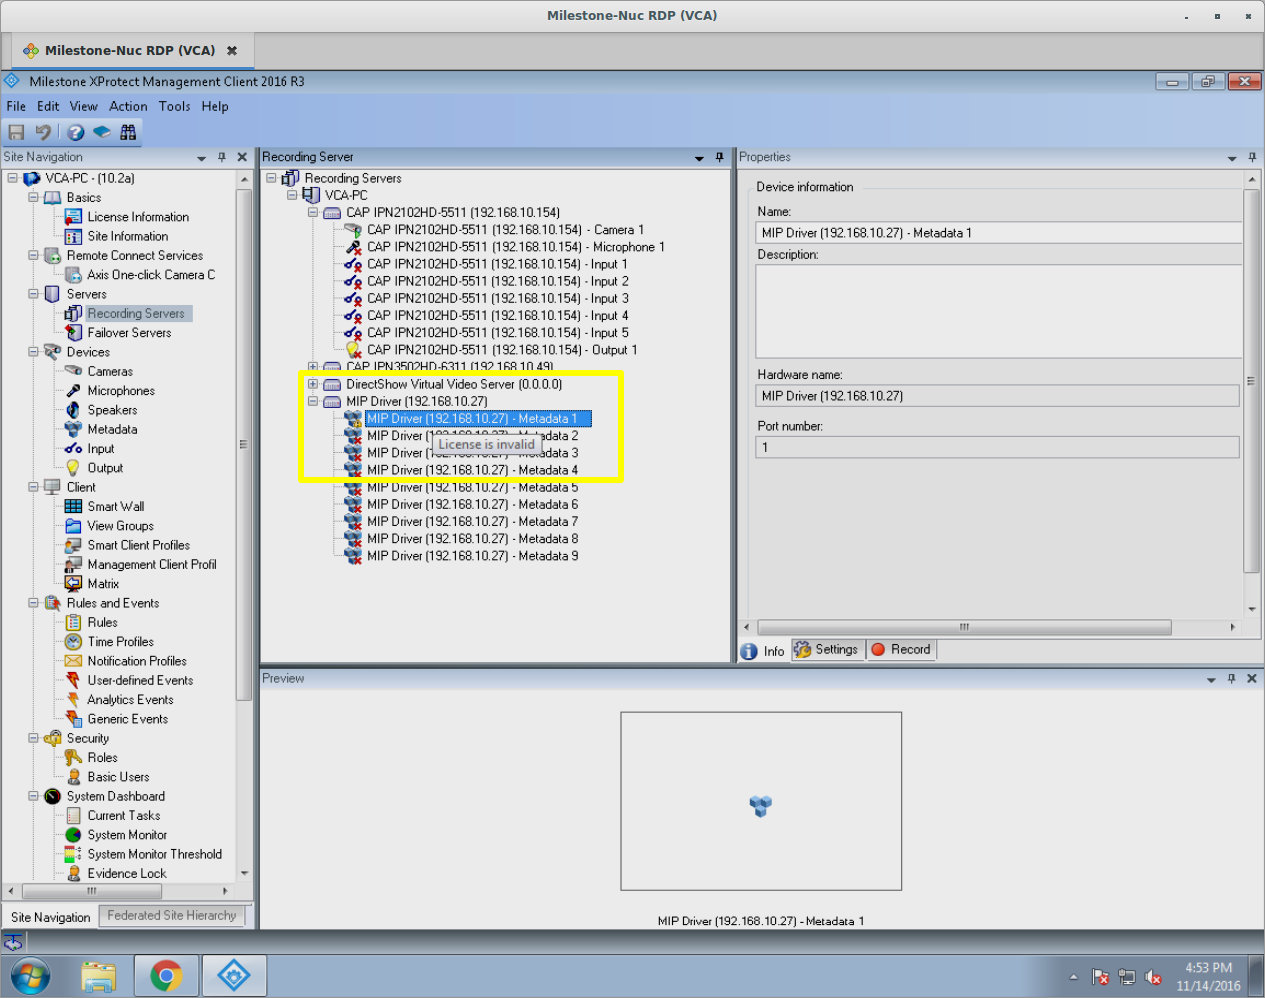Image resolution: width=1265 pixels, height=998 pixels.
Task: Switch to Federated Site Hierarchy tab
Action: coord(172,915)
